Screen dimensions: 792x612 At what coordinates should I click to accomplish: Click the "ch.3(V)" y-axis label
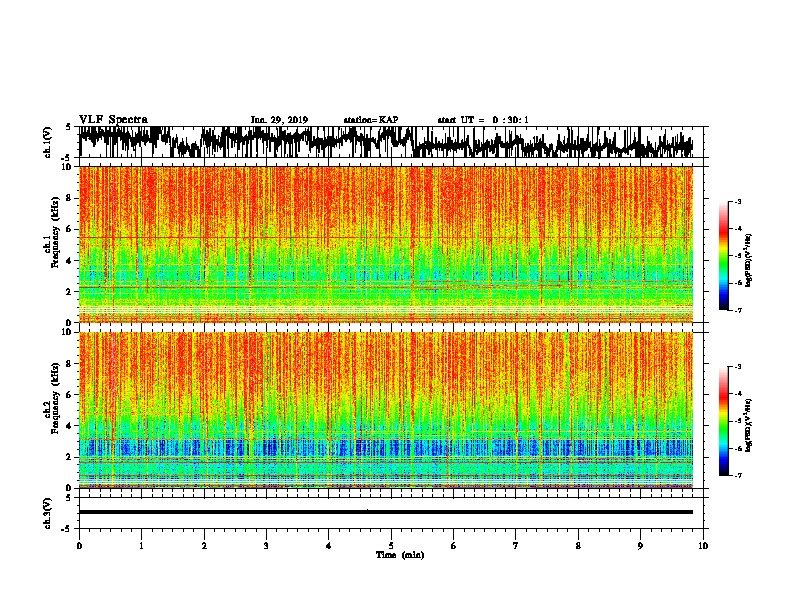(x=48, y=513)
